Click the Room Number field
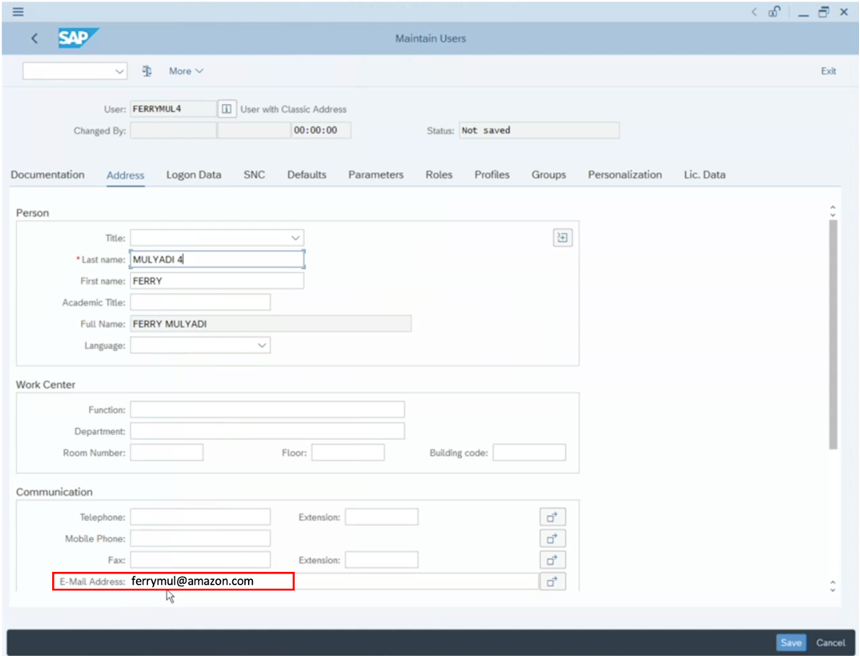 pos(167,453)
